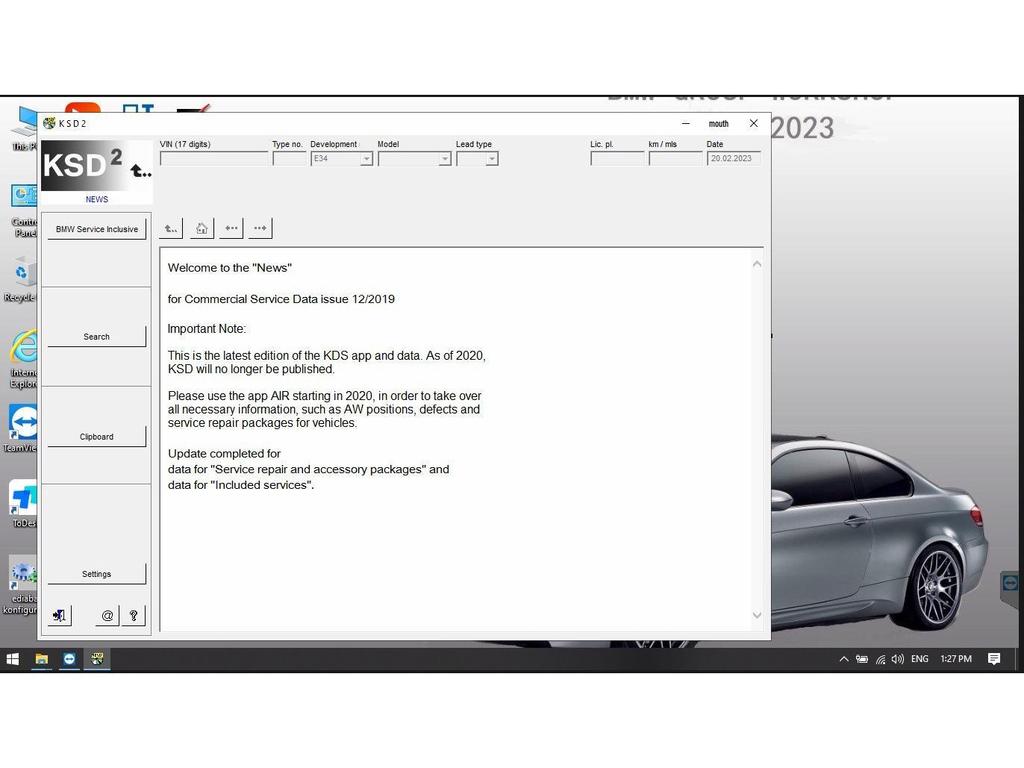Click the up-level arrow toolbar button
The height and width of the screenshot is (768, 1024).
pyautogui.click(x=171, y=229)
